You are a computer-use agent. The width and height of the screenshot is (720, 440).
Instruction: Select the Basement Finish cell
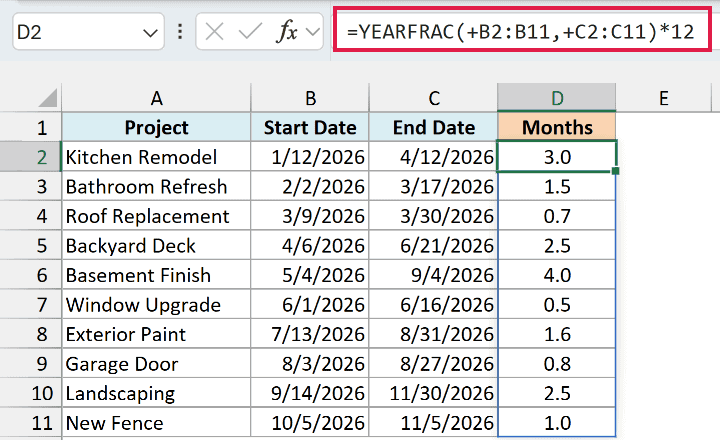(x=157, y=275)
